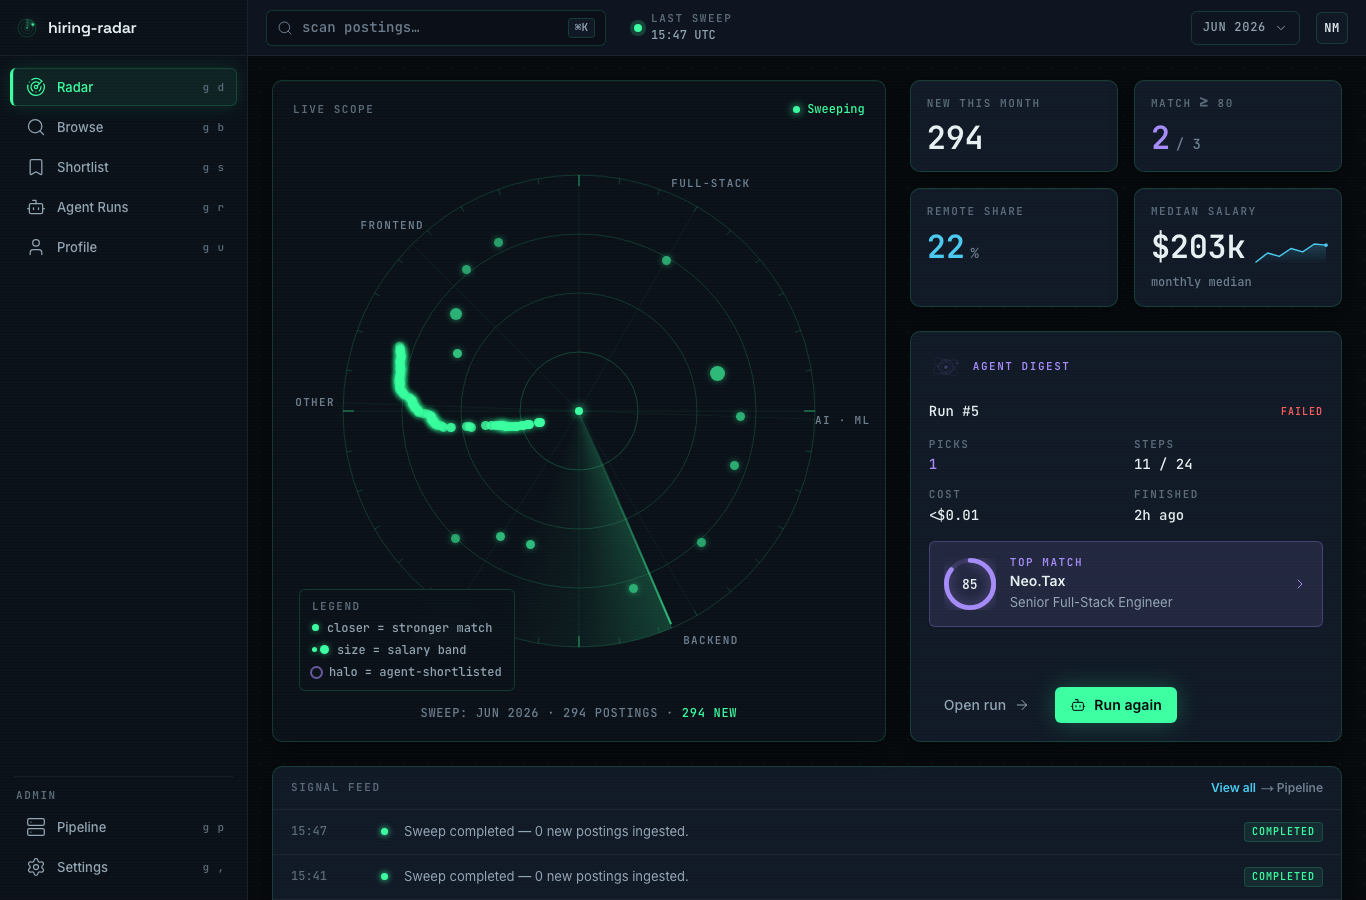Open the Settings admin item
The width and height of the screenshot is (1366, 900).
point(124,867)
